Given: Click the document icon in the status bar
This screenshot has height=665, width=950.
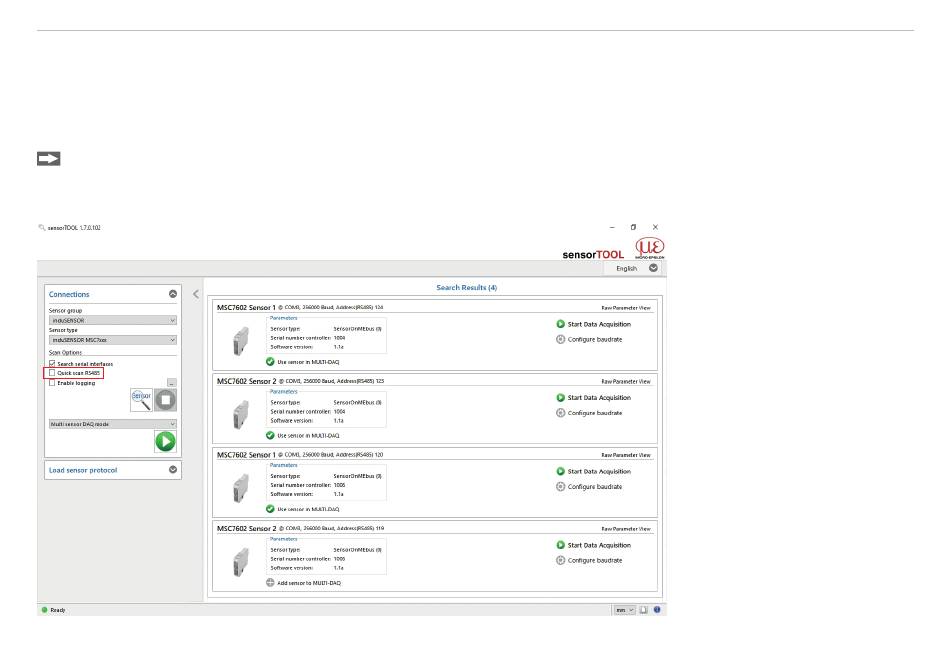Looking at the screenshot, I should click(x=643, y=610).
